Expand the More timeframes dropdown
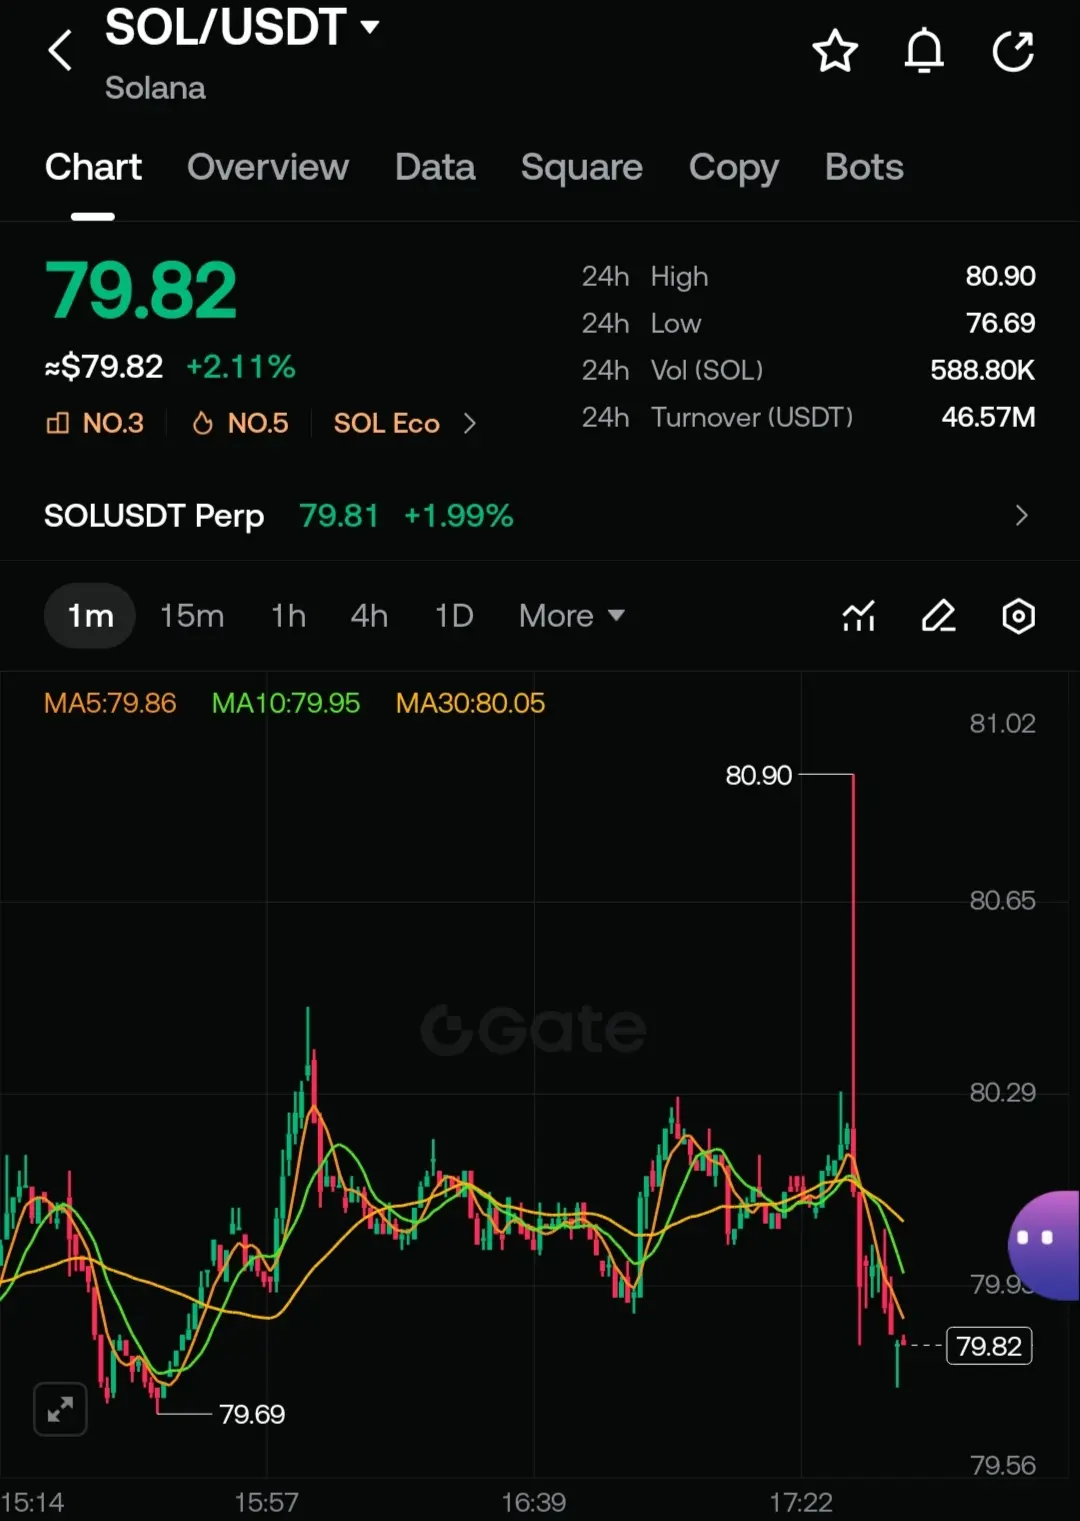1080x1521 pixels. pyautogui.click(x=571, y=616)
